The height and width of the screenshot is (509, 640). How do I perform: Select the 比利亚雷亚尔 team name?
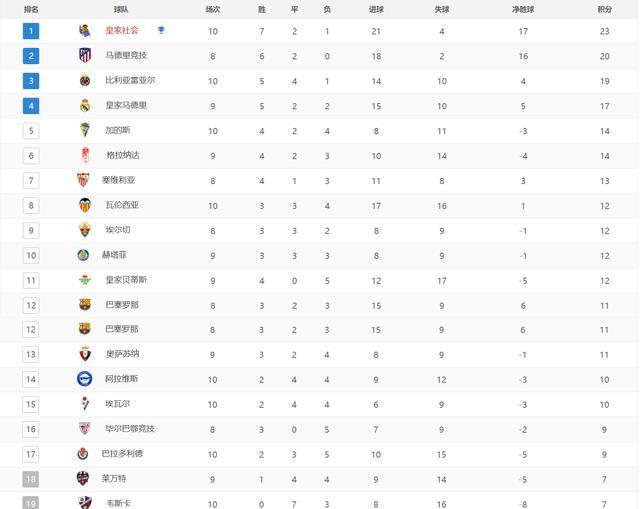click(130, 80)
